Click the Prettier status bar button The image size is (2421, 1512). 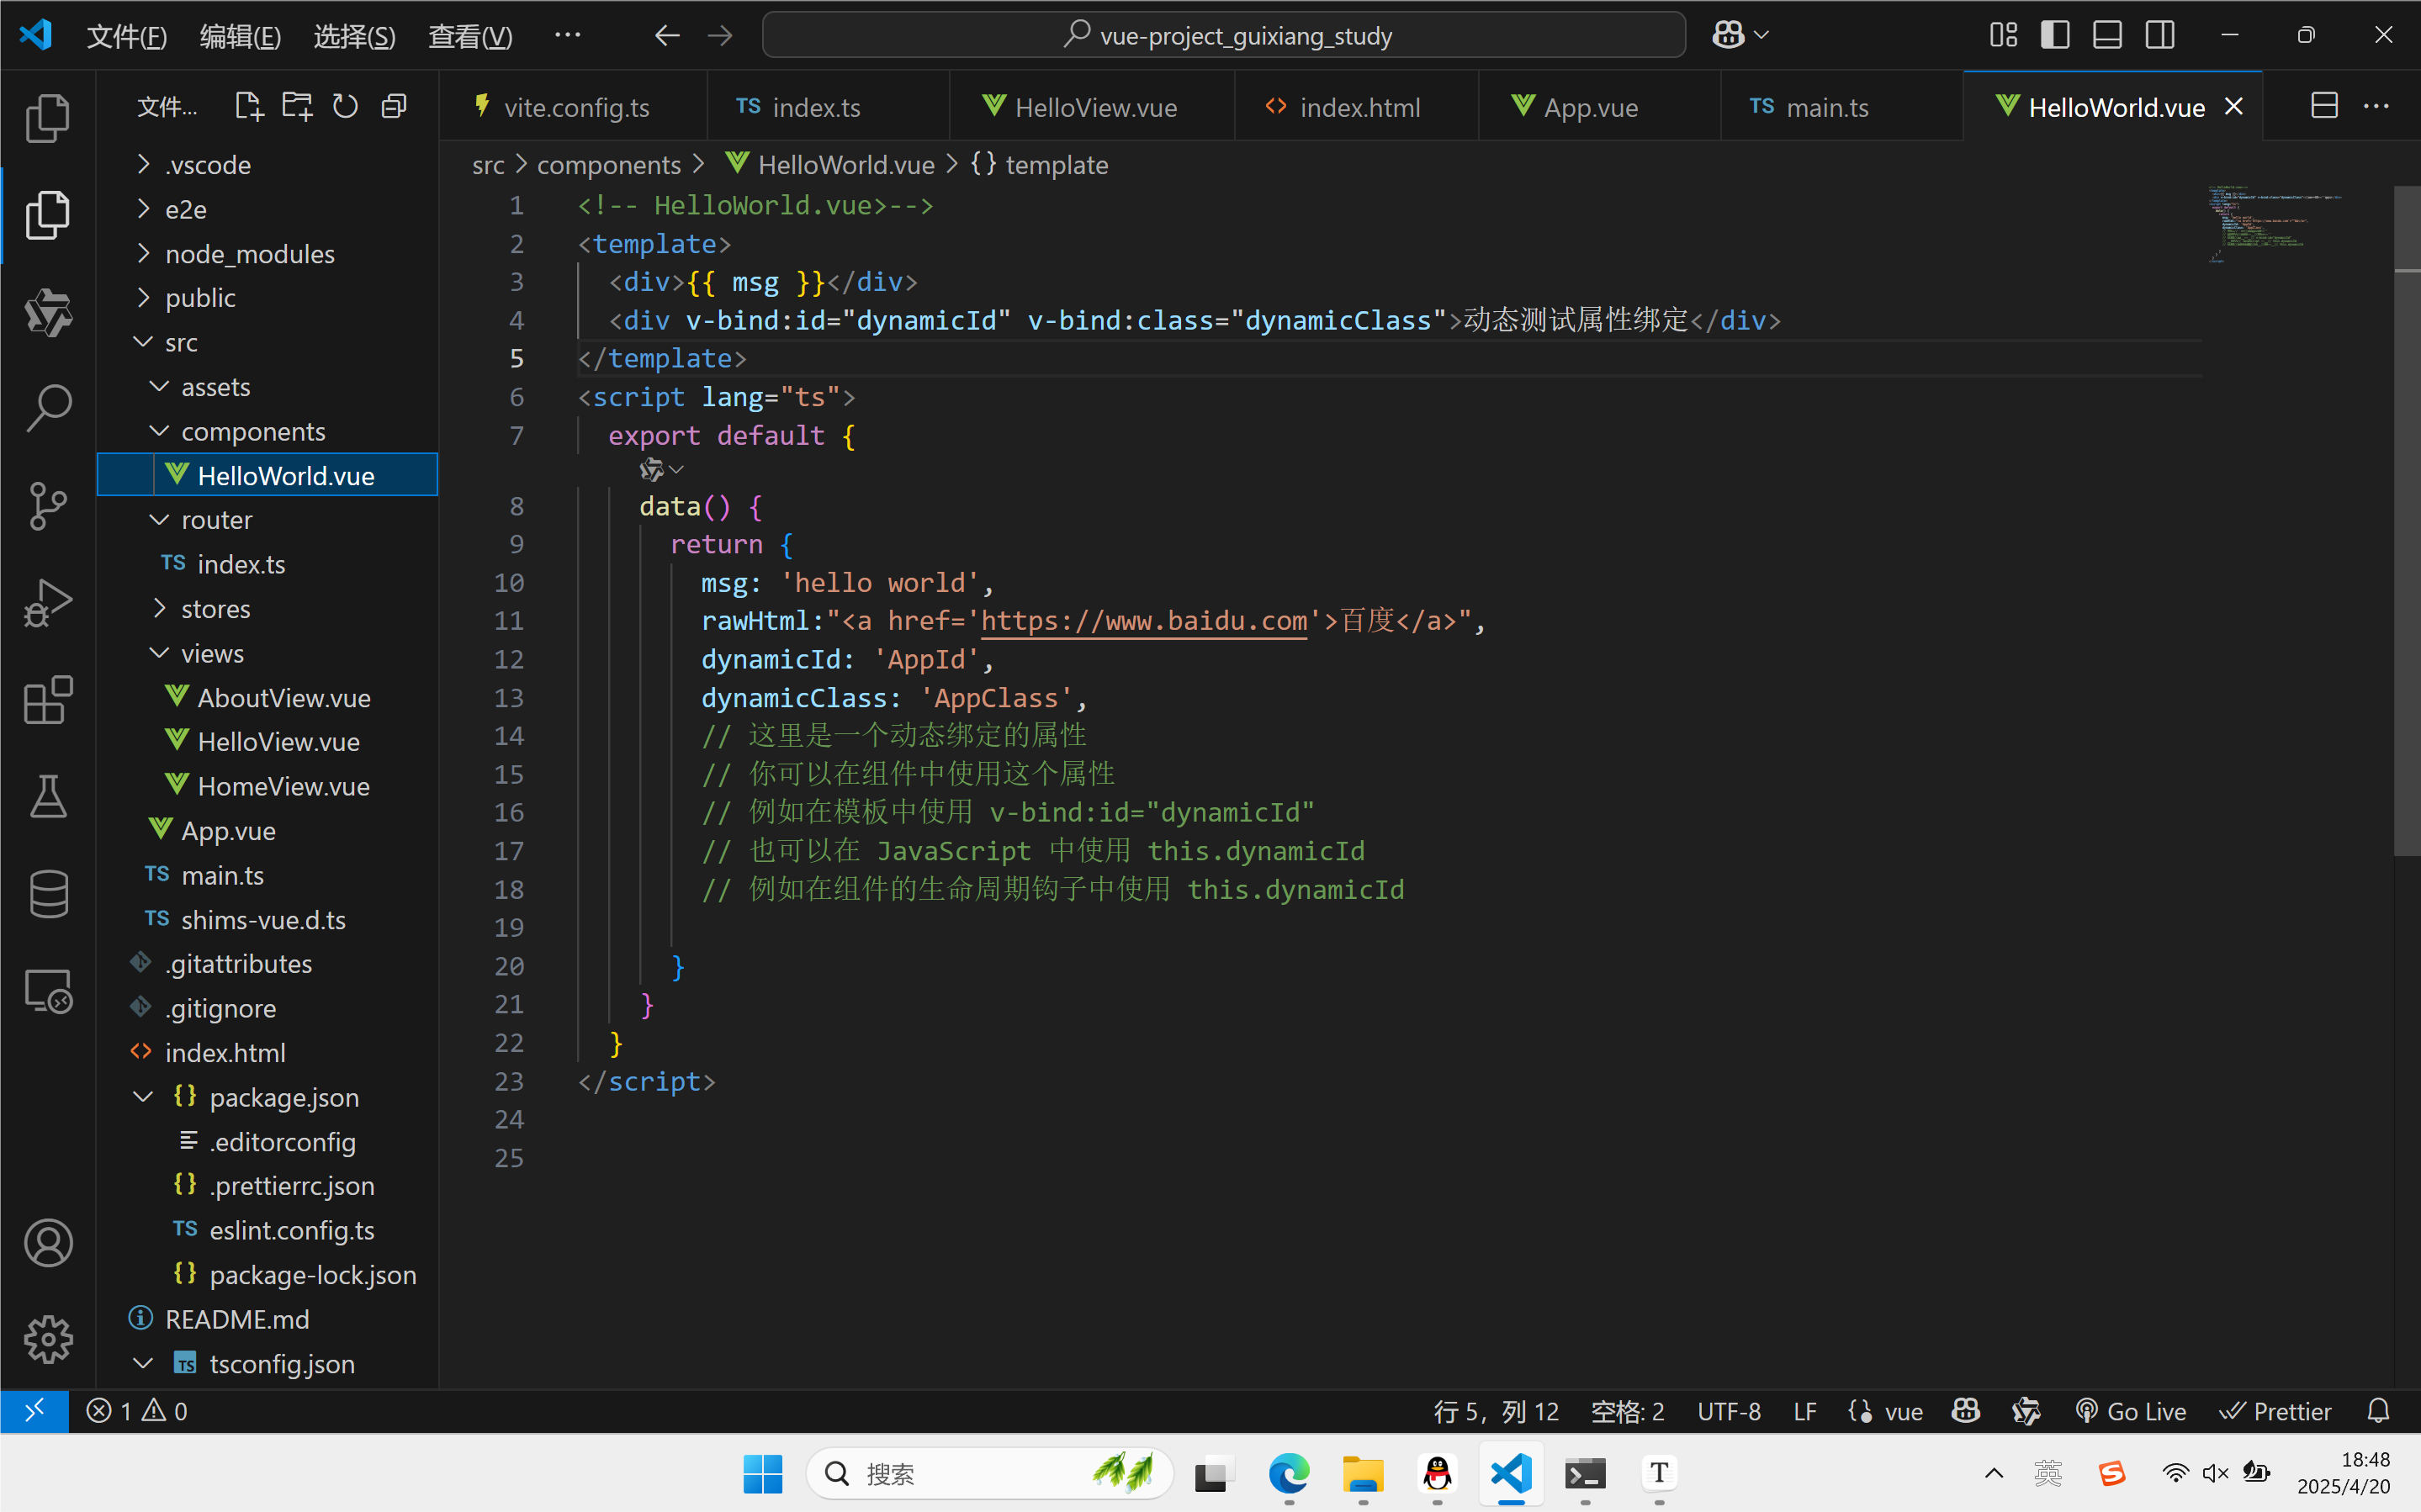click(x=2276, y=1411)
